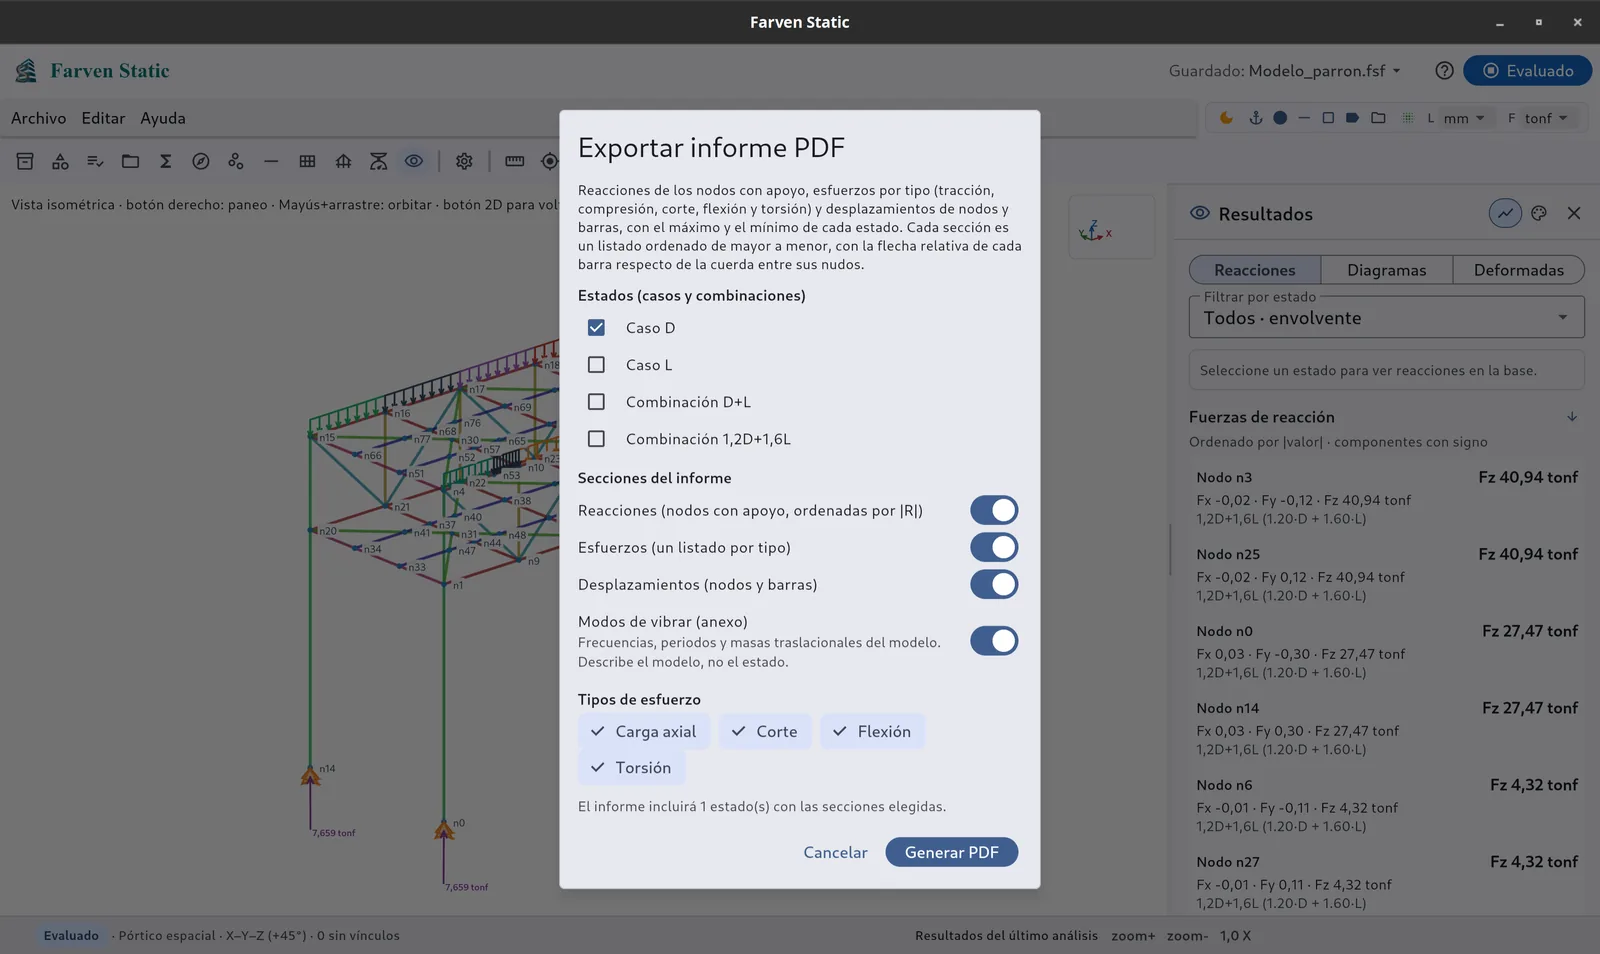Viewport: 1600px width, 954px height.
Task: Switch to the Diagramas tab
Action: coord(1386,270)
